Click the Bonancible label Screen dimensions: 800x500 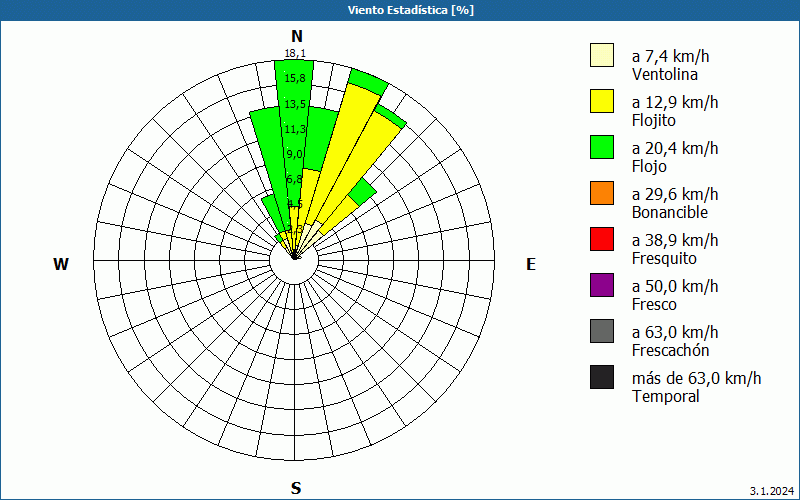tap(670, 212)
